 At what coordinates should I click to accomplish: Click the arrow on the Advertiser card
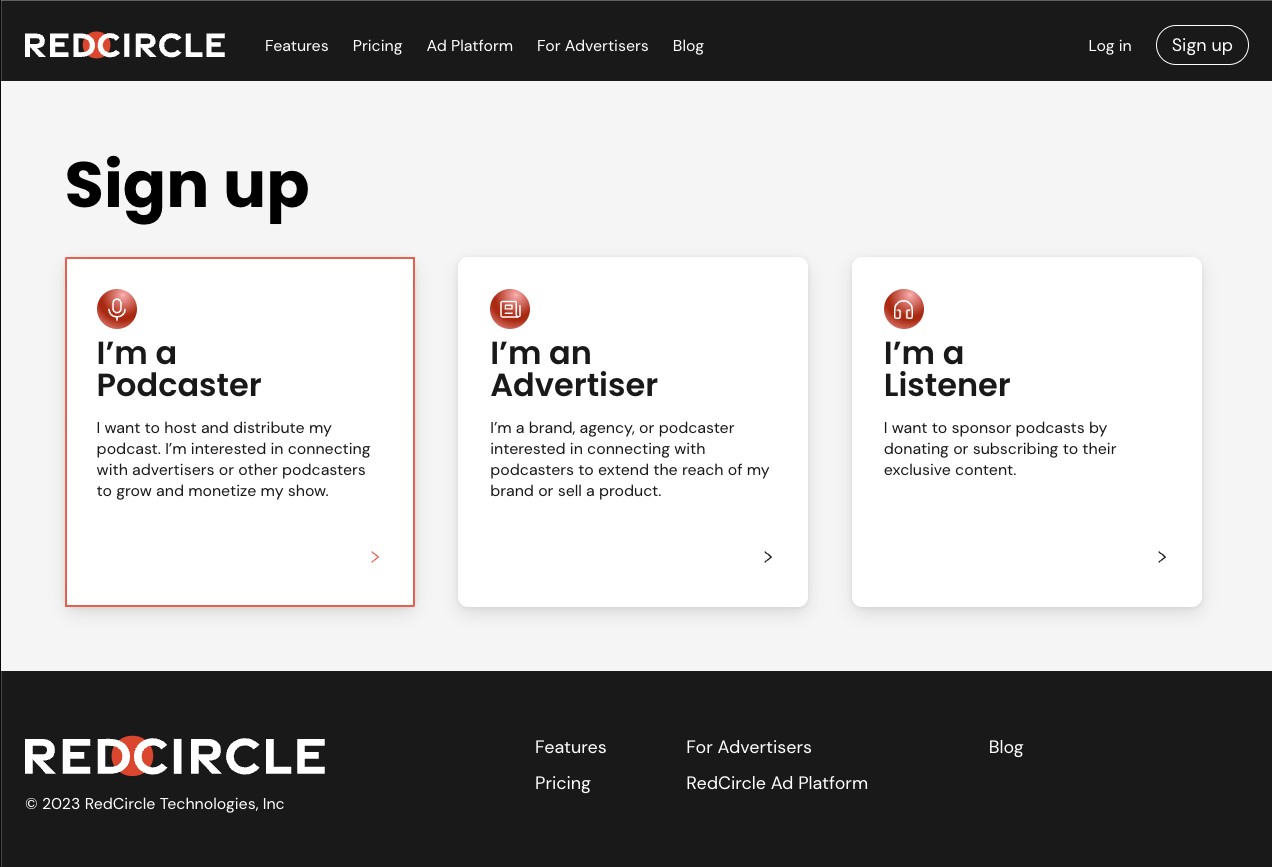[768, 557]
